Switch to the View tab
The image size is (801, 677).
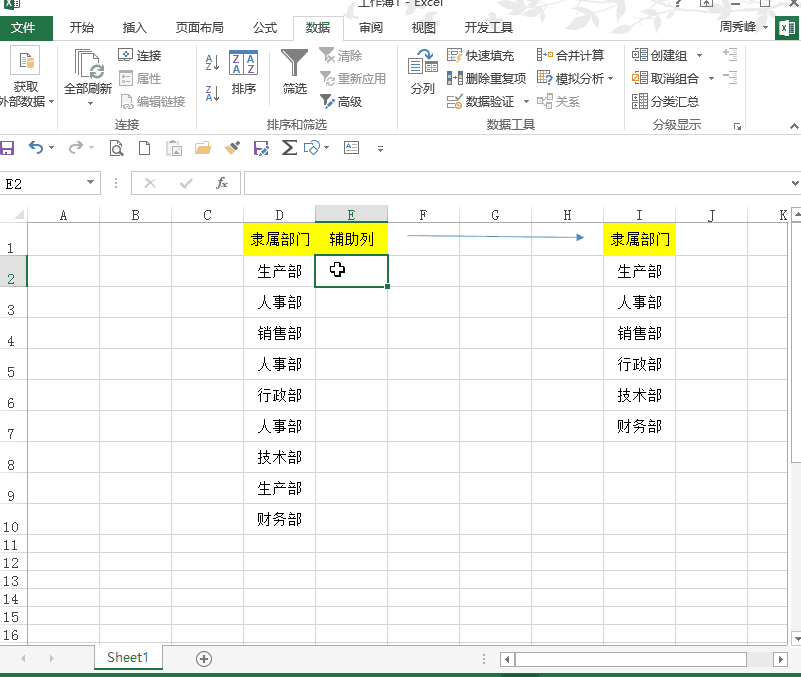coord(423,28)
